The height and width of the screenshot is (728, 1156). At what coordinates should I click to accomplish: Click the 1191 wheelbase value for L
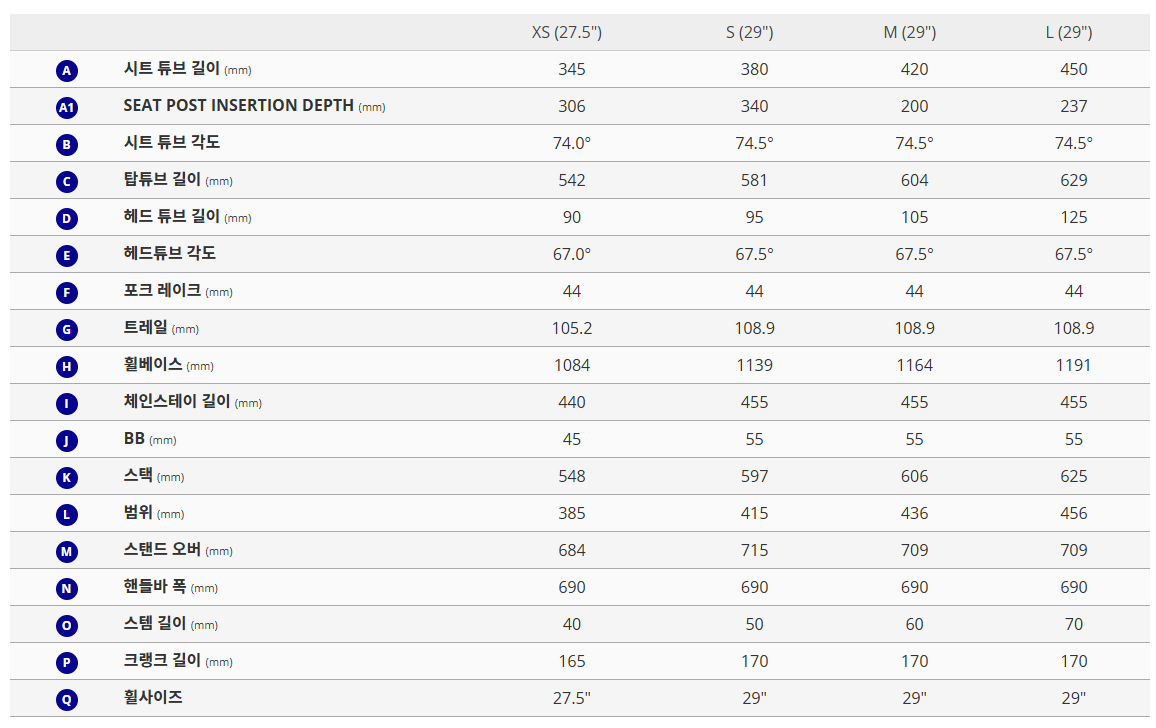(x=1073, y=365)
